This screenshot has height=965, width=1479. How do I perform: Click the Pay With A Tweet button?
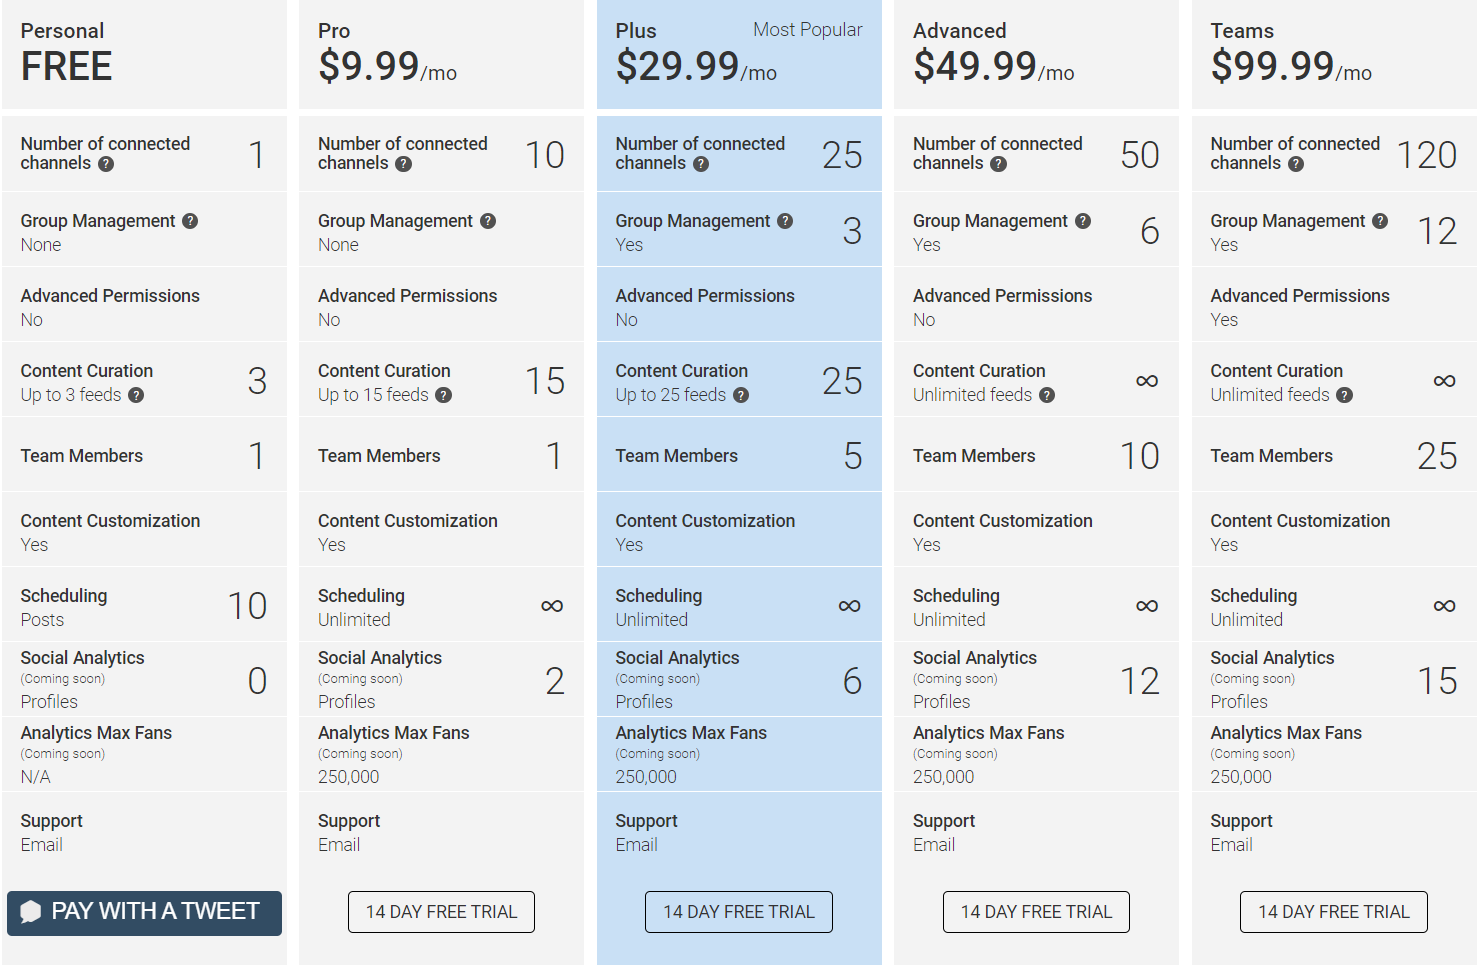144,913
